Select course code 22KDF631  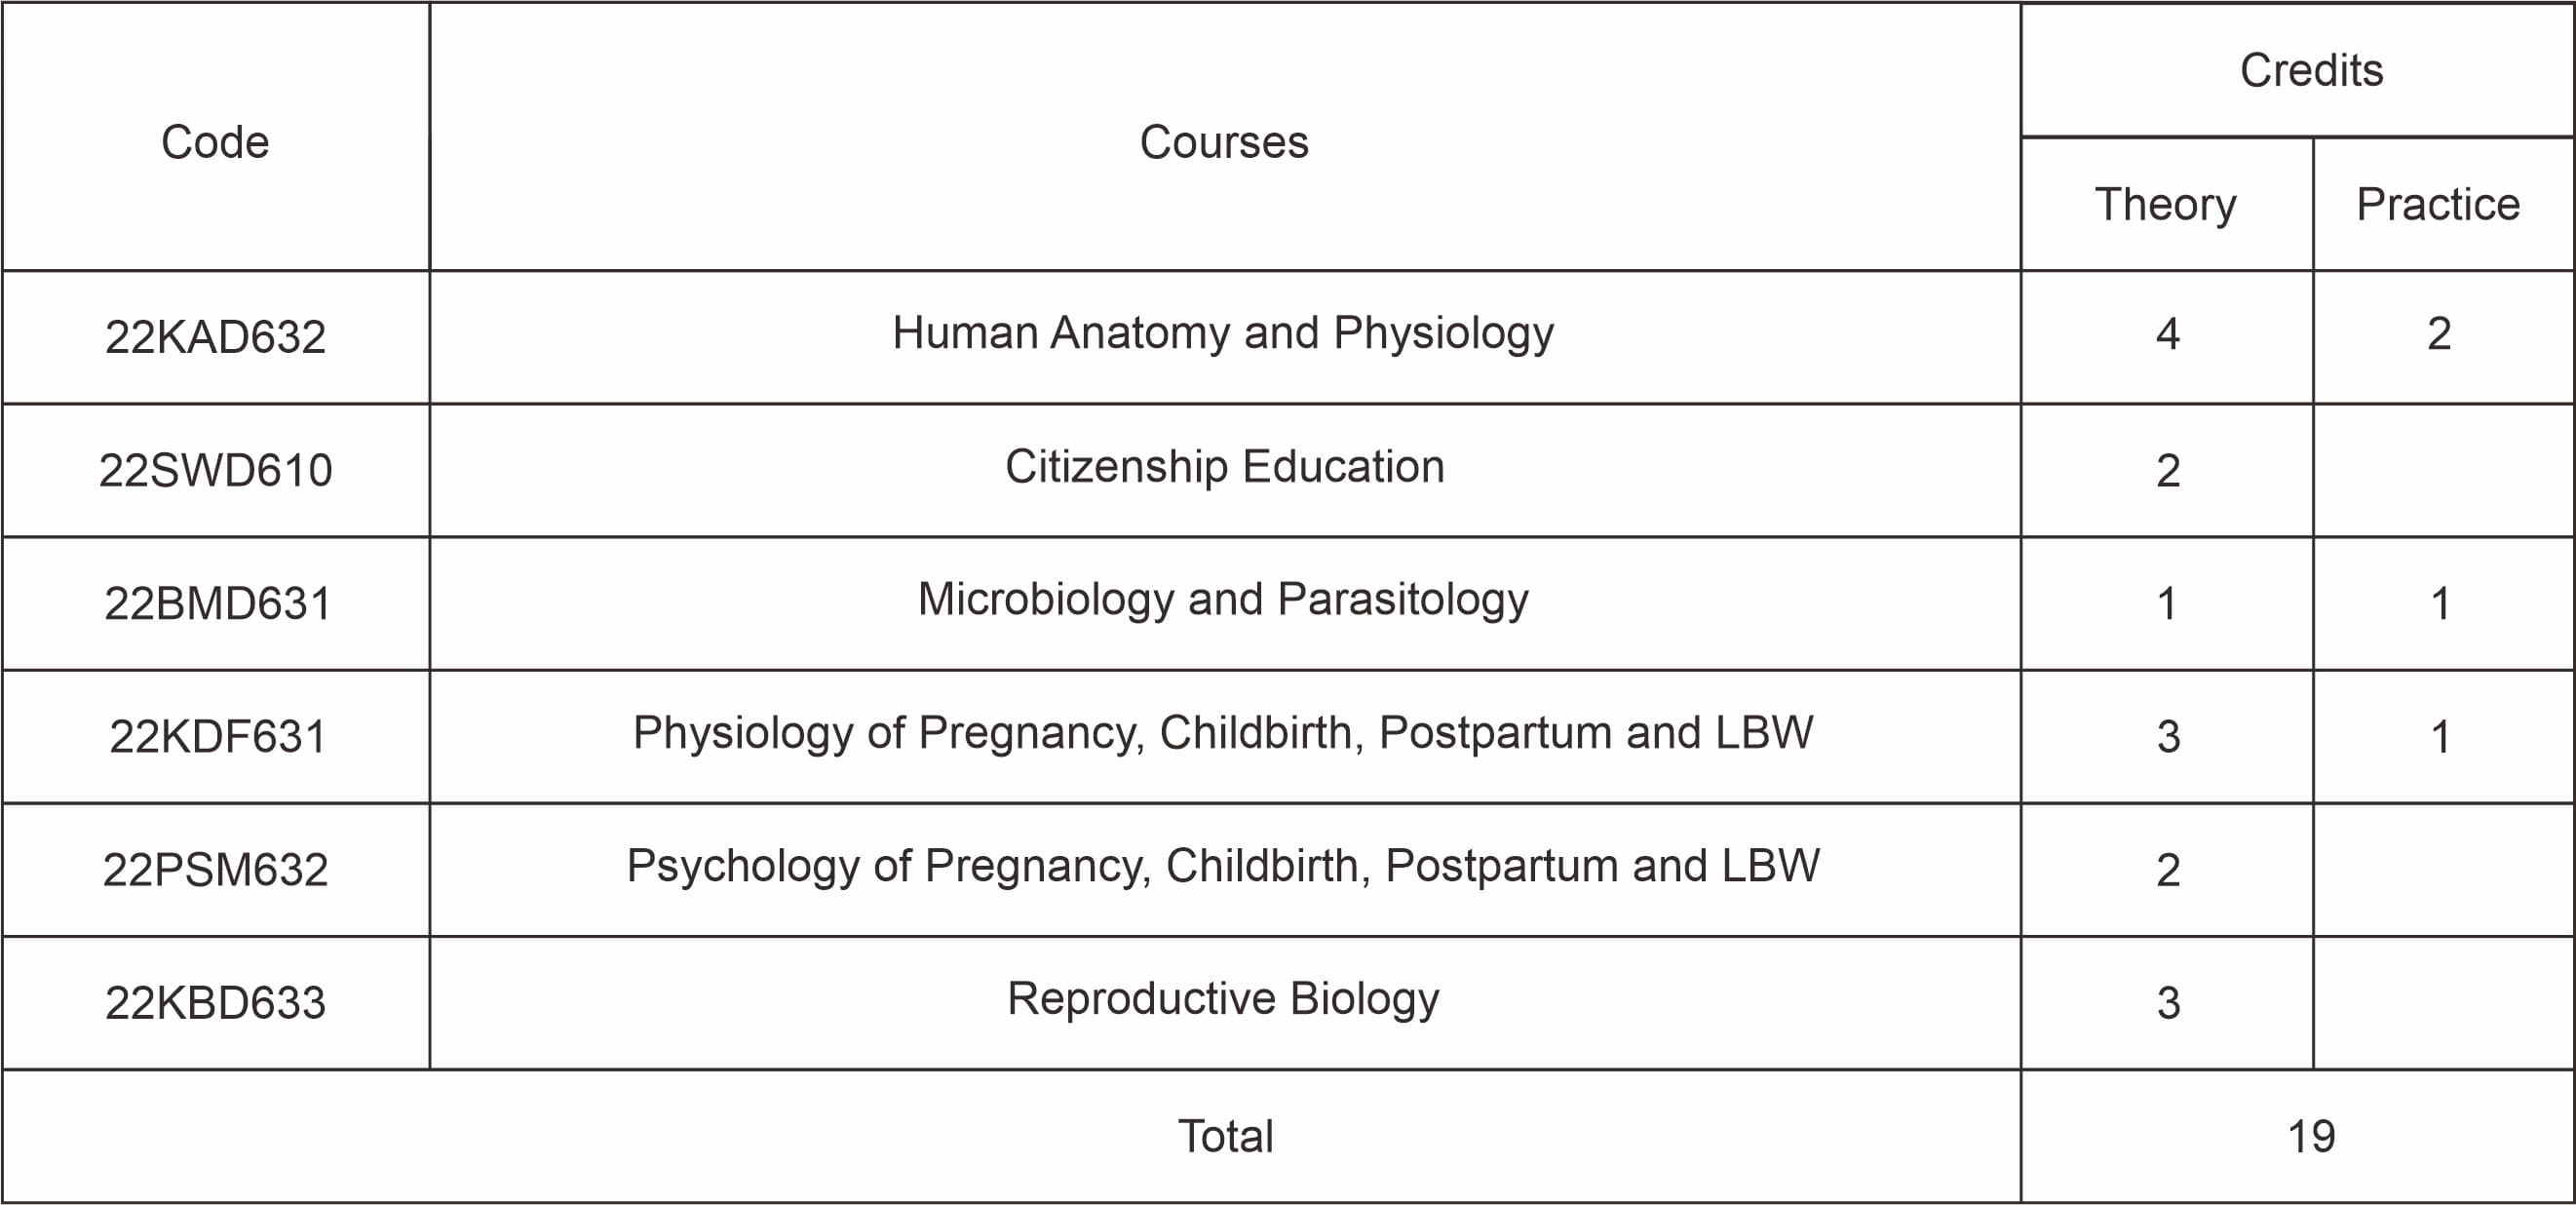coord(217,737)
